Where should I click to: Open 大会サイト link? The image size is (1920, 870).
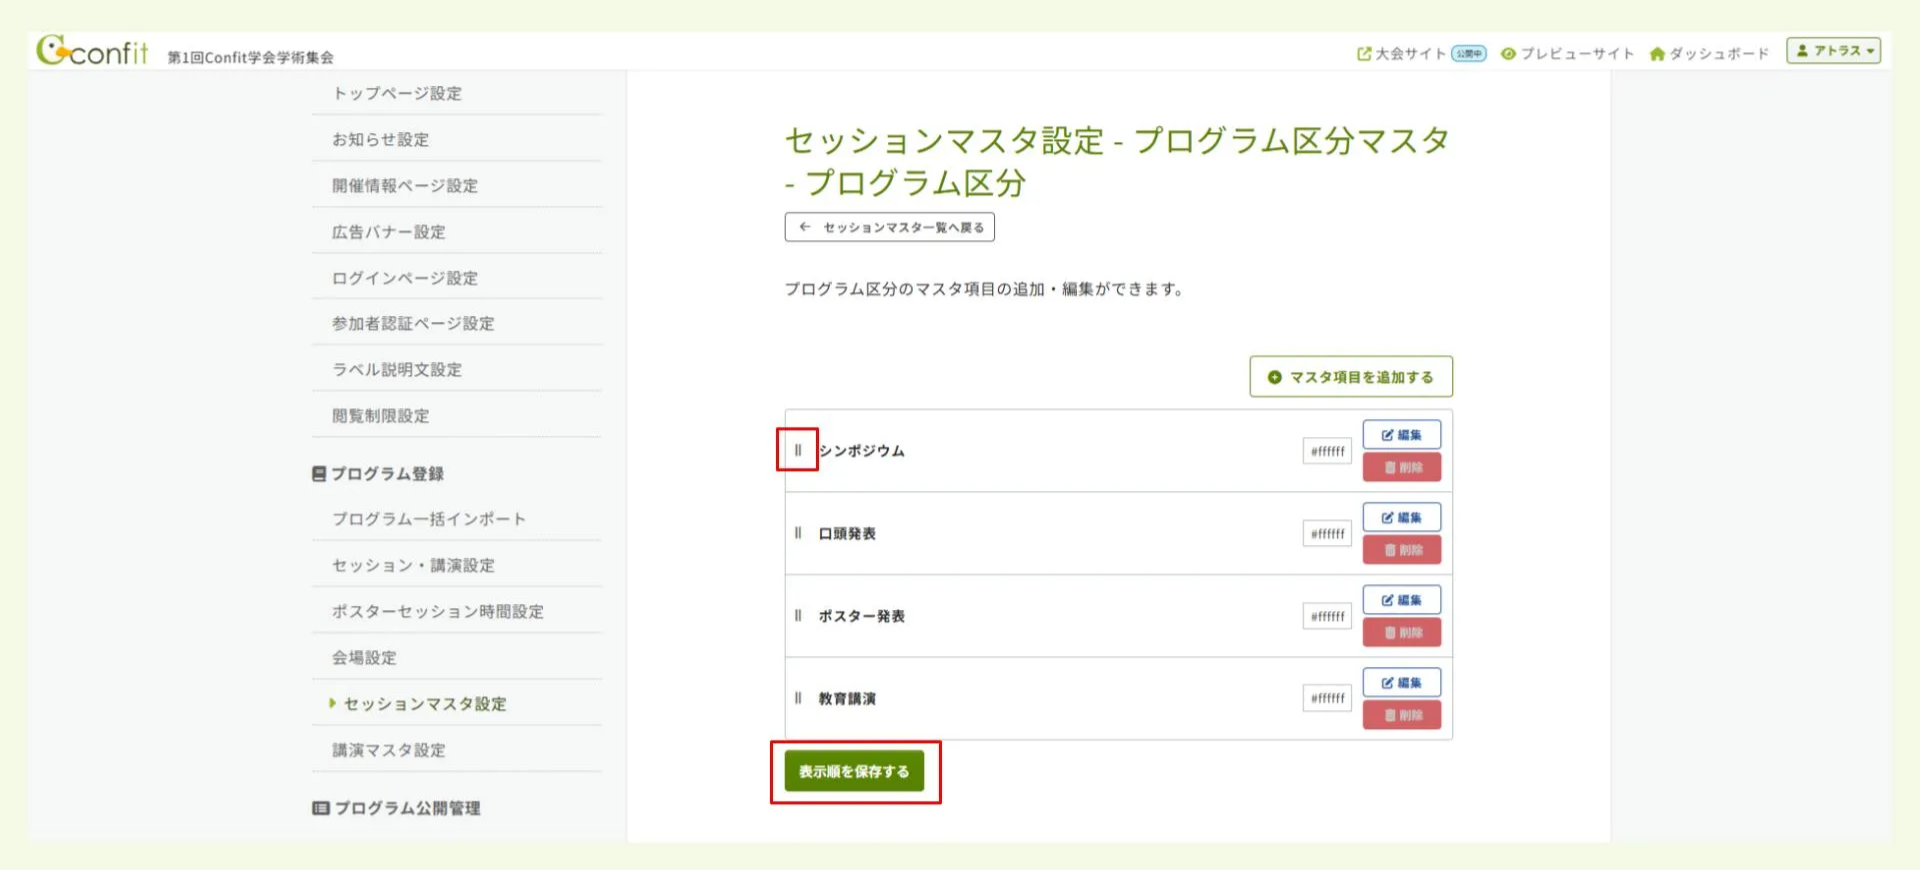click(1401, 53)
